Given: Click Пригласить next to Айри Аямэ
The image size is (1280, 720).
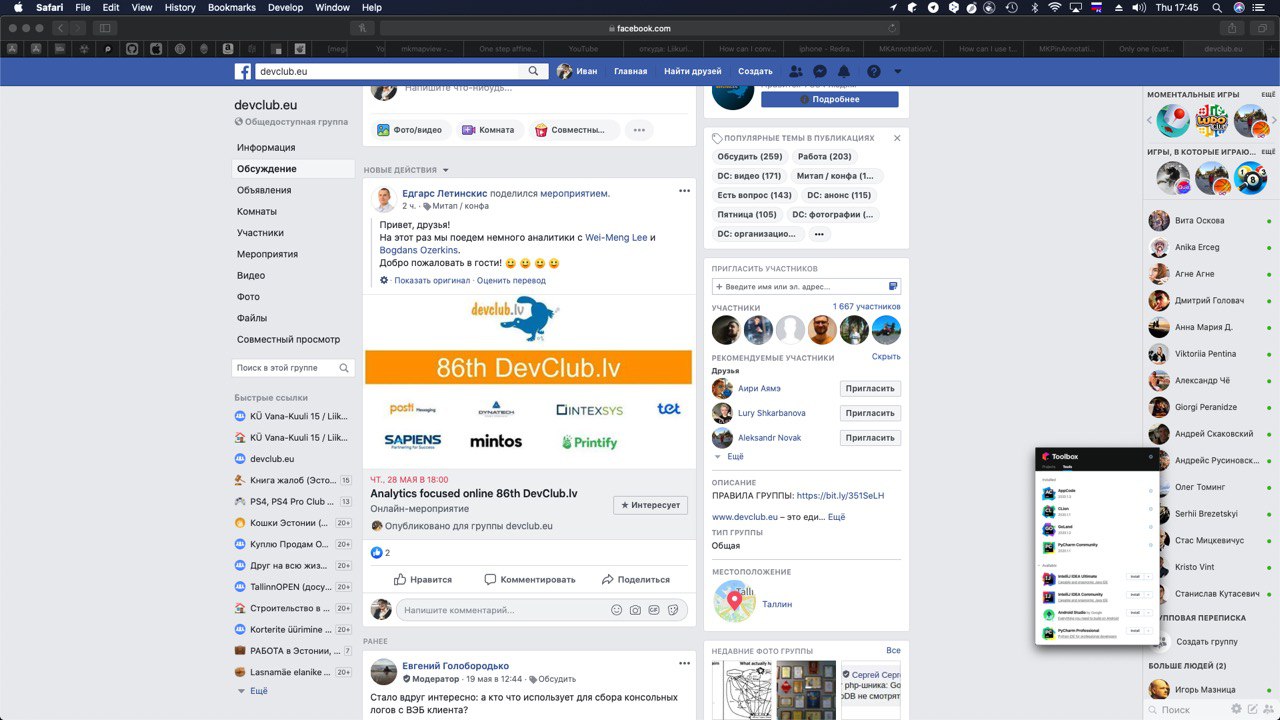Looking at the screenshot, I should tap(870, 388).
